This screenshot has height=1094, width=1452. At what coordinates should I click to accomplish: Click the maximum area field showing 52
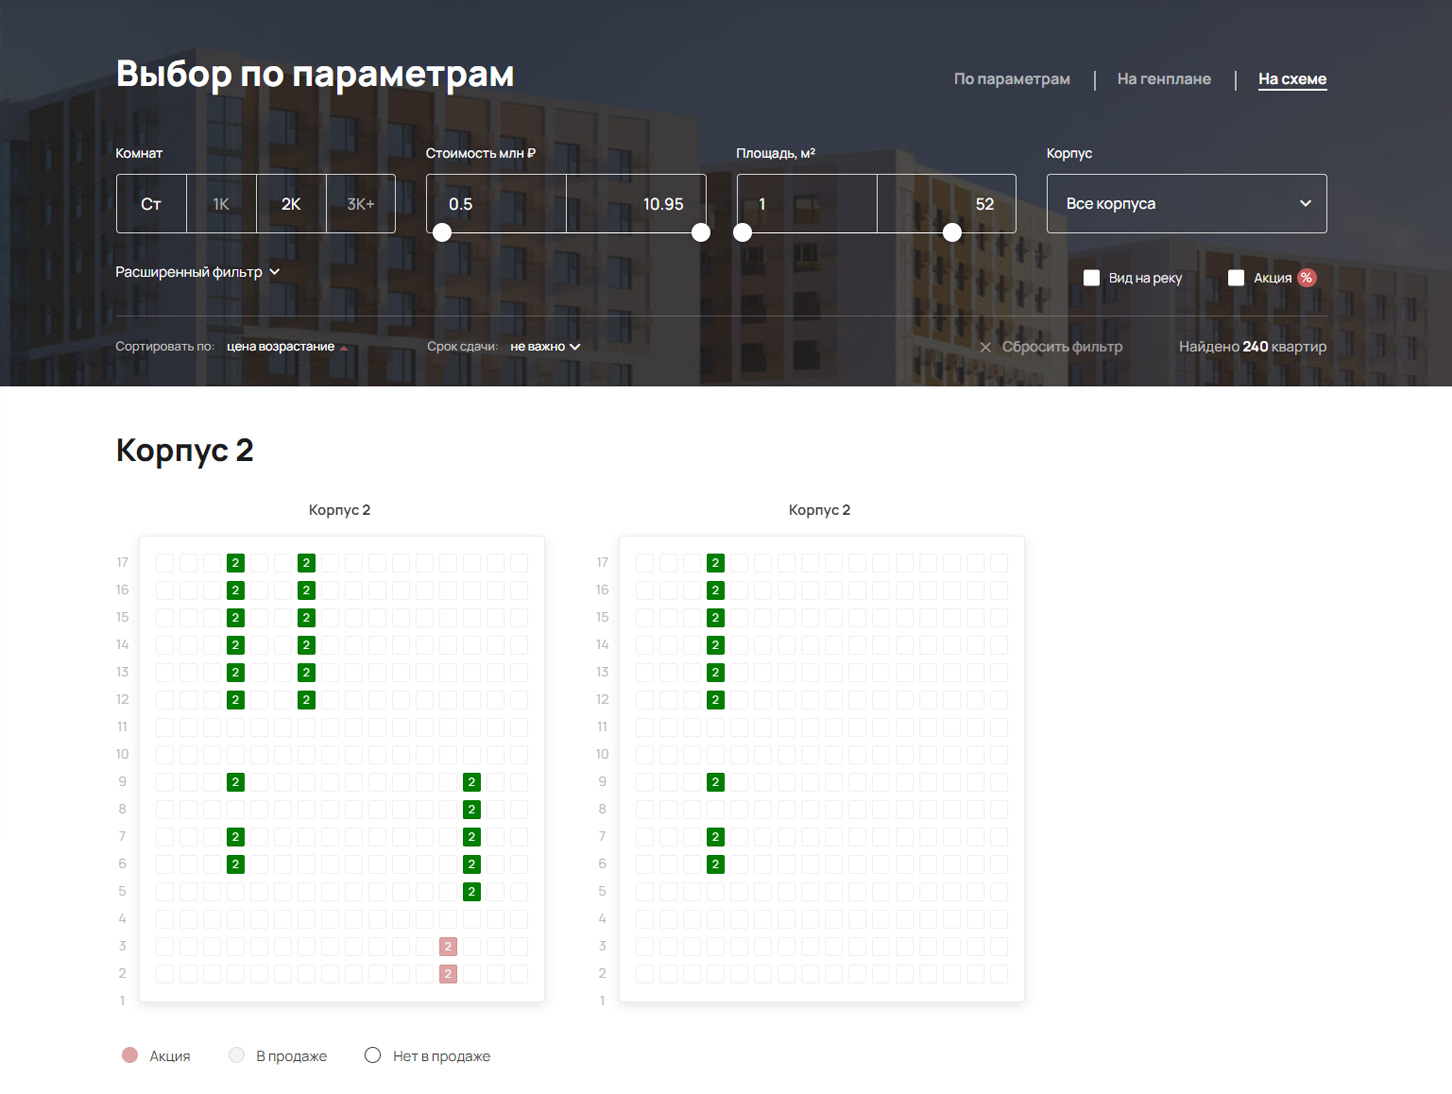(947, 204)
